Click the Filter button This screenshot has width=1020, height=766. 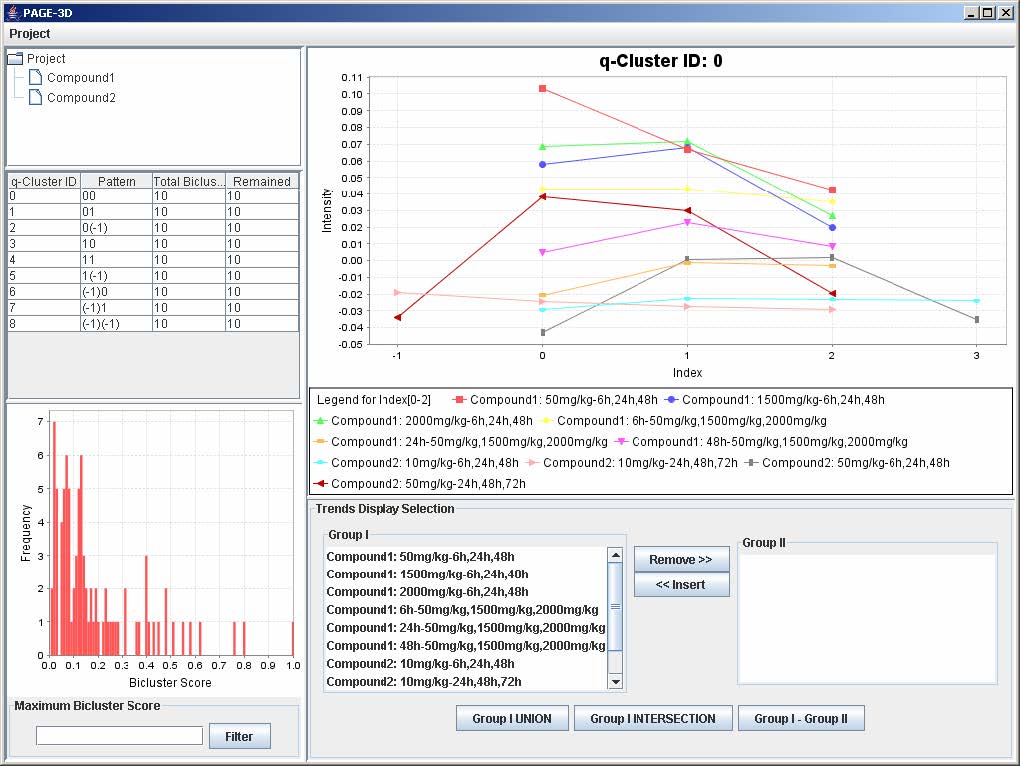[239, 737]
